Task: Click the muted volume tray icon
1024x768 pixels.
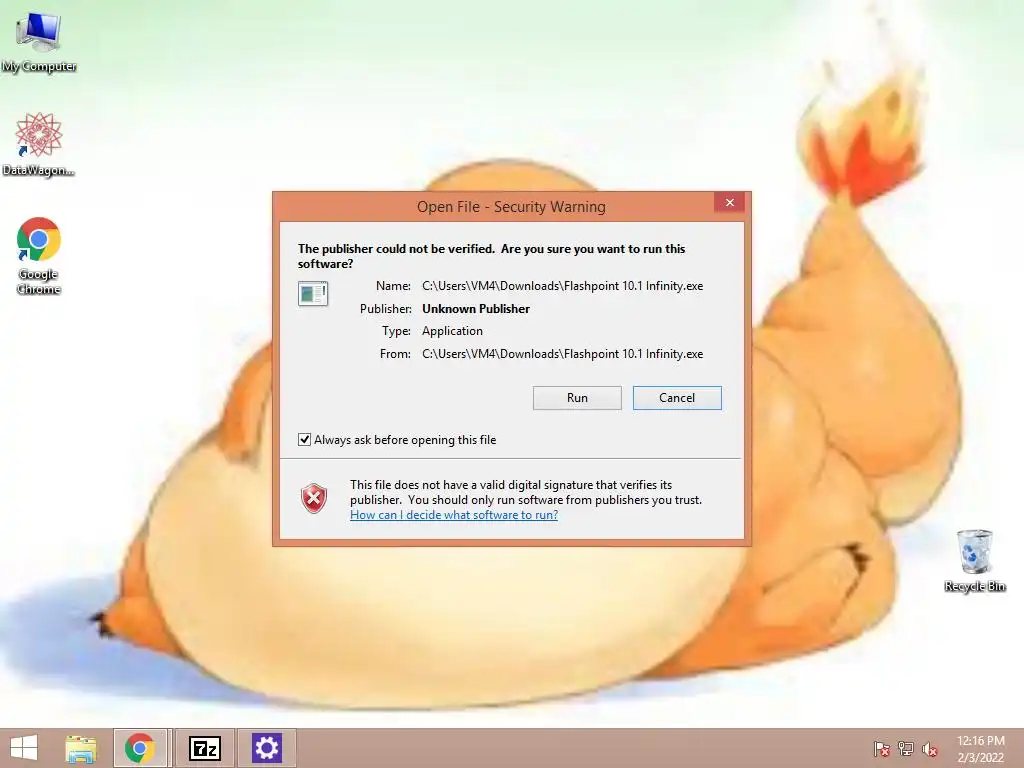Action: (x=930, y=749)
